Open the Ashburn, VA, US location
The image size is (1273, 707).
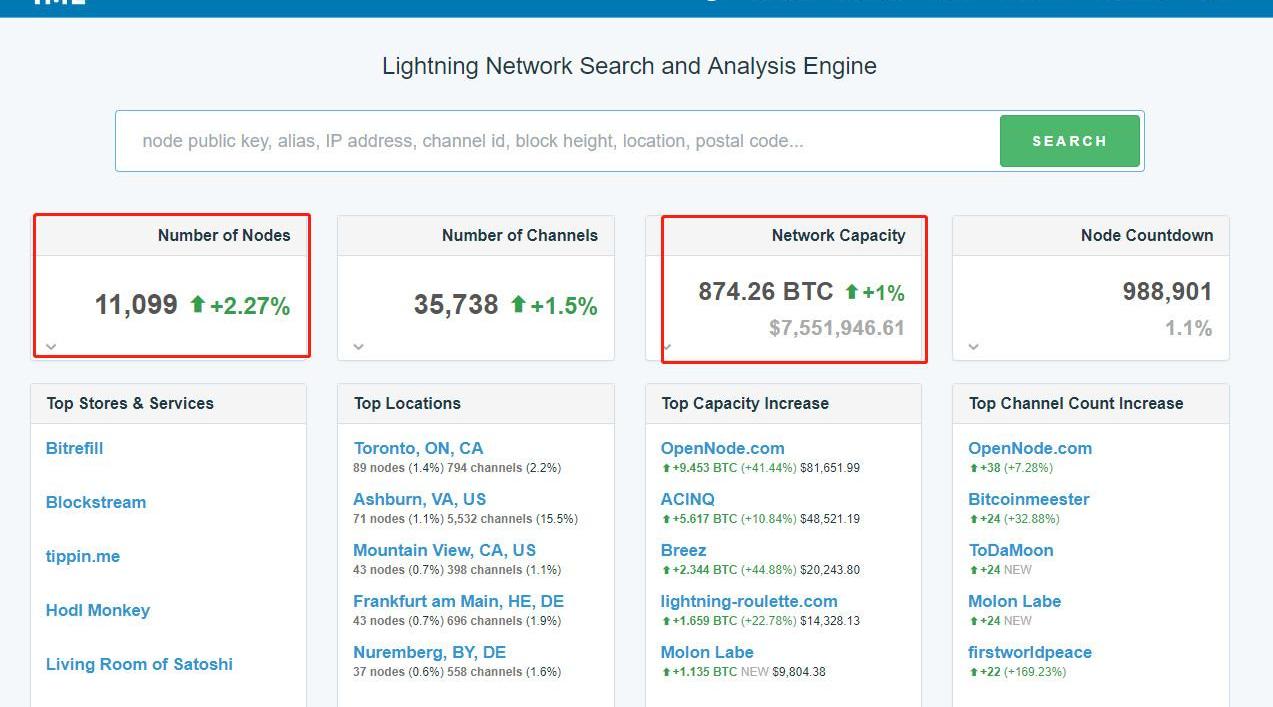(x=420, y=499)
